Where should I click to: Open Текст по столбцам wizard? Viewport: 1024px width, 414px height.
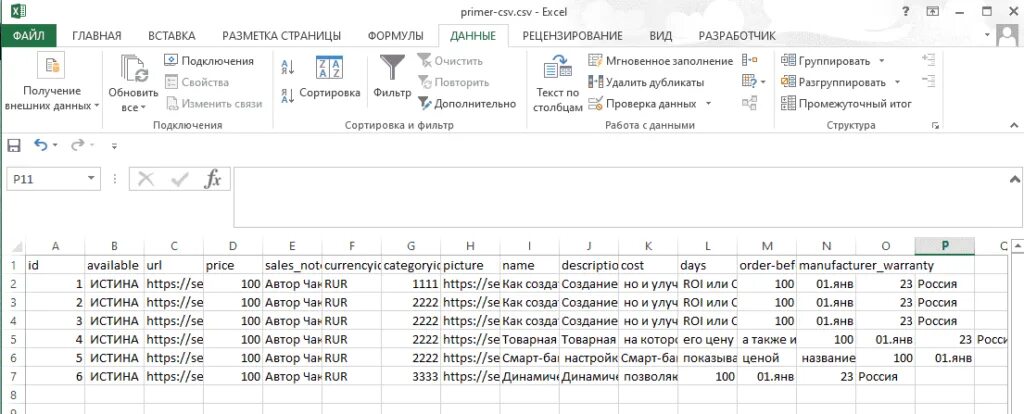pyautogui.click(x=557, y=84)
